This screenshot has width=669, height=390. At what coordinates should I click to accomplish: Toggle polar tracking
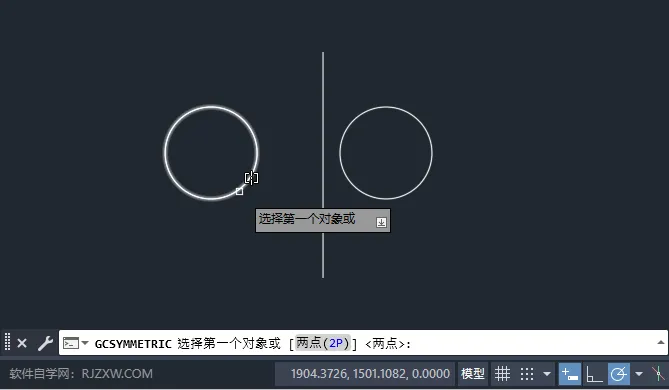coord(619,374)
